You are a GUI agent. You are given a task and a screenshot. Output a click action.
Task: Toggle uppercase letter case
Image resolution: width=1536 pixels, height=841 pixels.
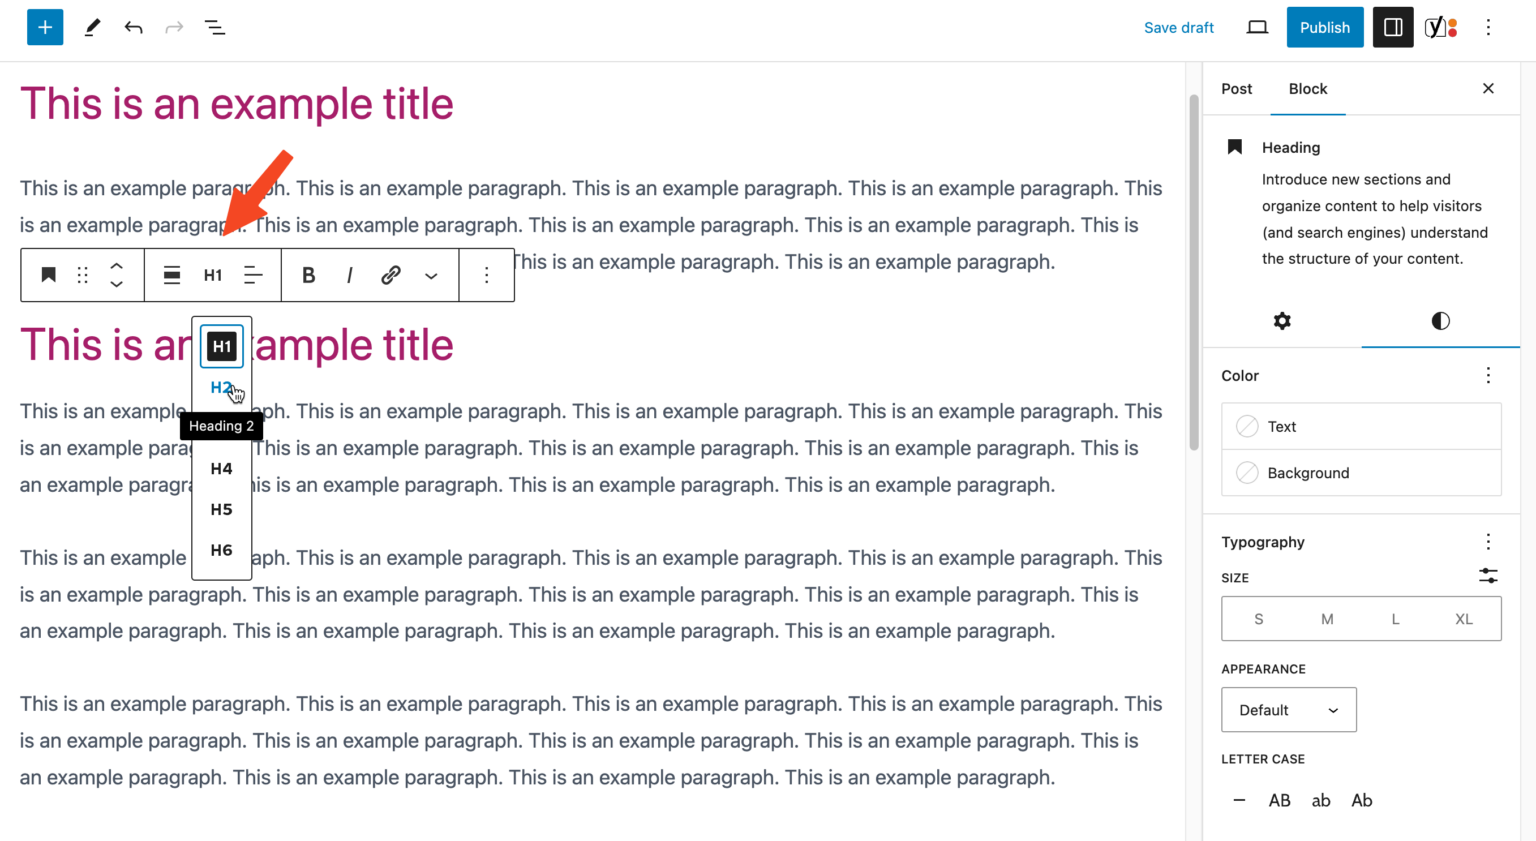click(x=1279, y=800)
